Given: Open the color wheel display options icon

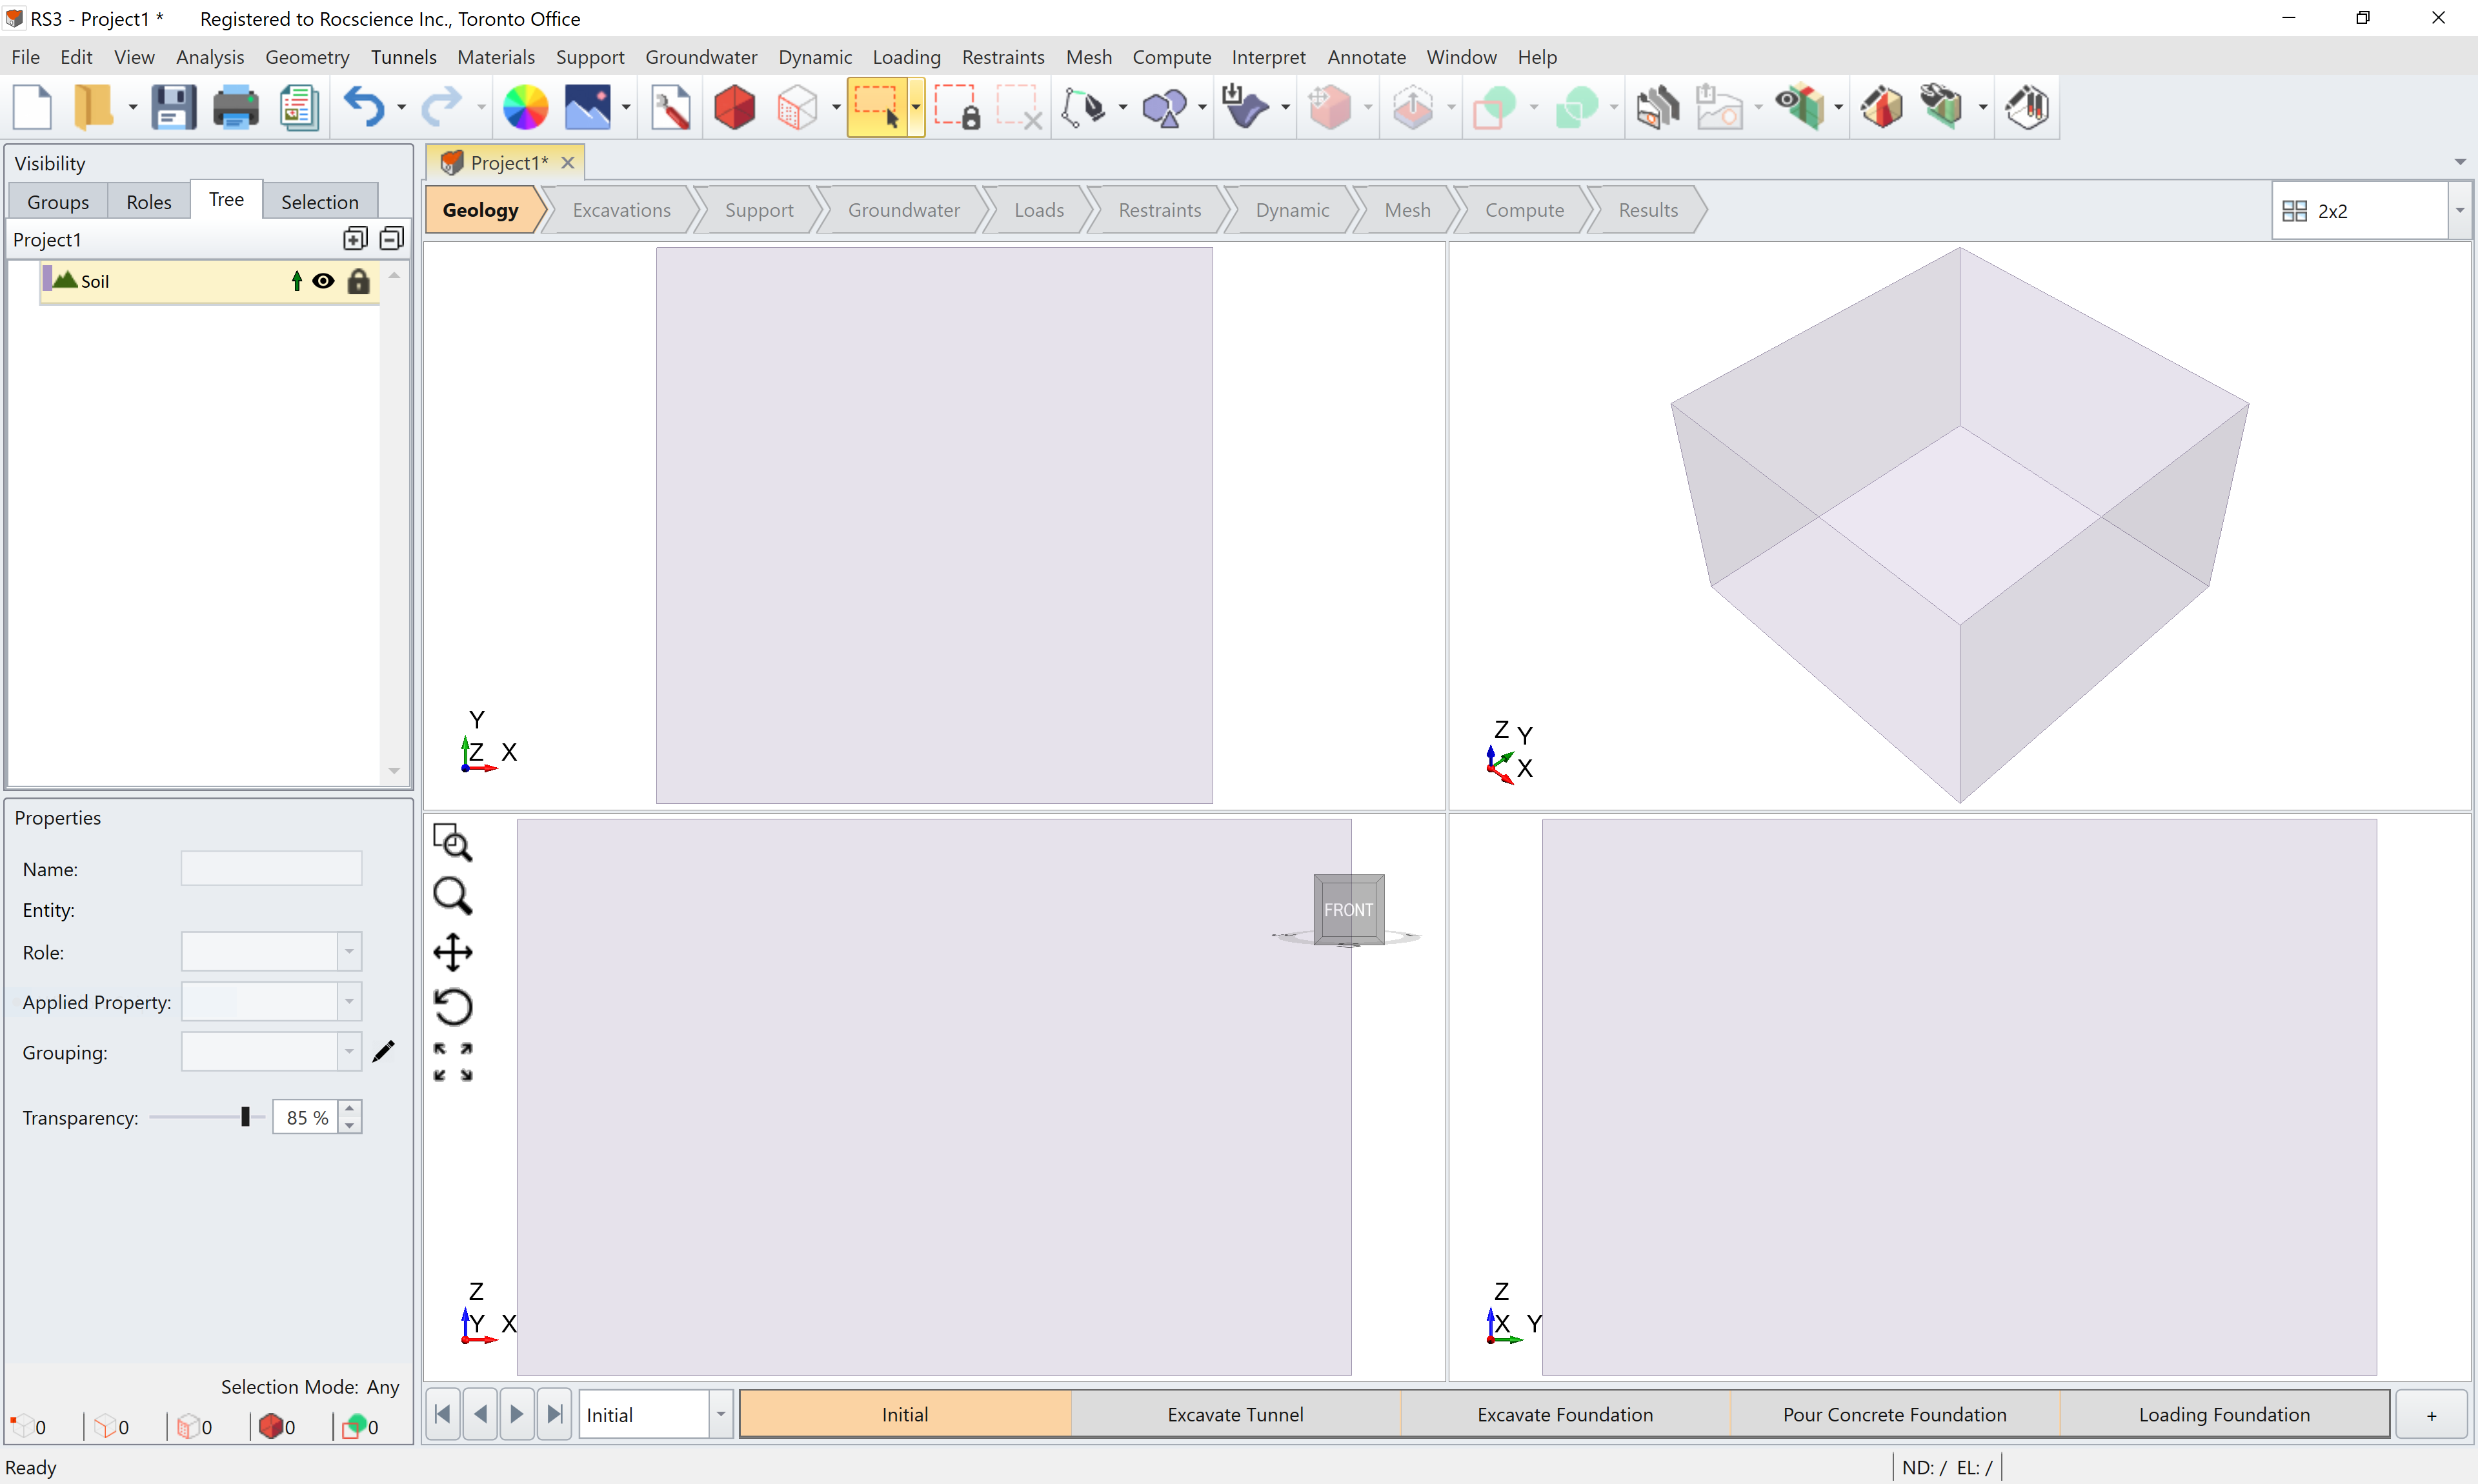Looking at the screenshot, I should (525, 107).
